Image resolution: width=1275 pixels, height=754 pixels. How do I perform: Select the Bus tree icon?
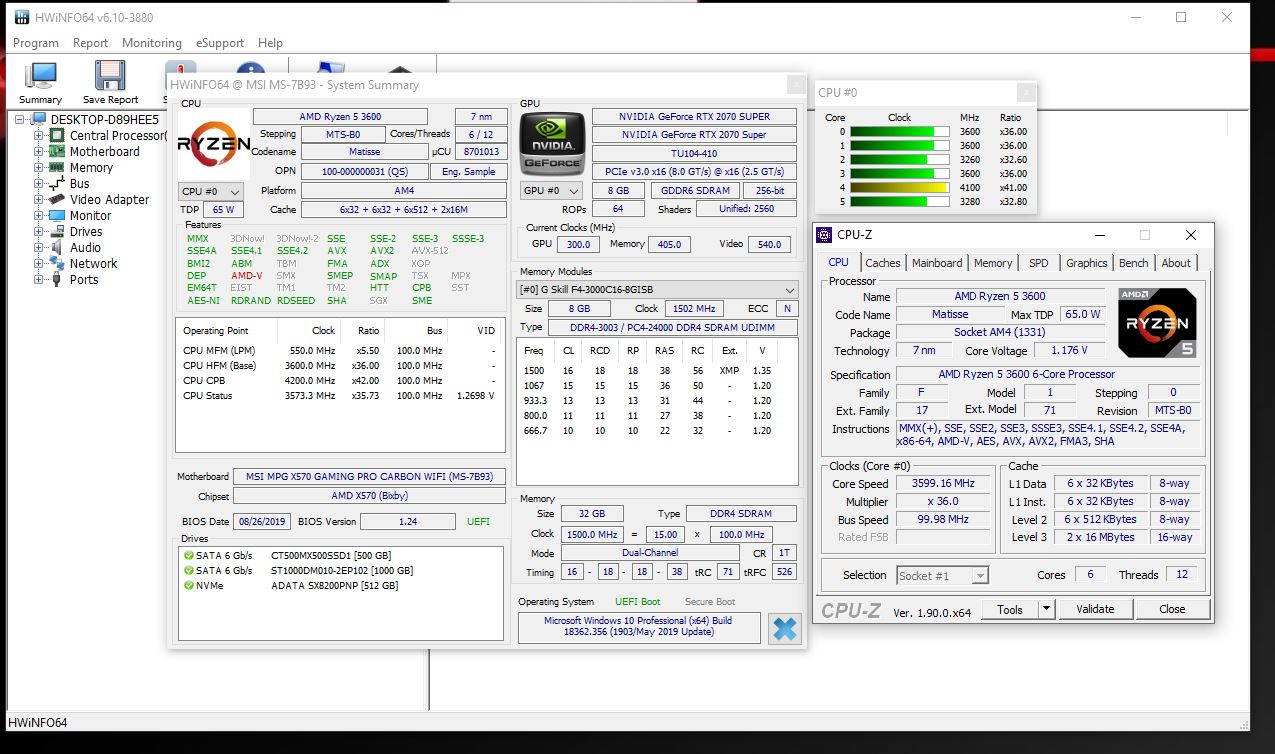[x=58, y=183]
